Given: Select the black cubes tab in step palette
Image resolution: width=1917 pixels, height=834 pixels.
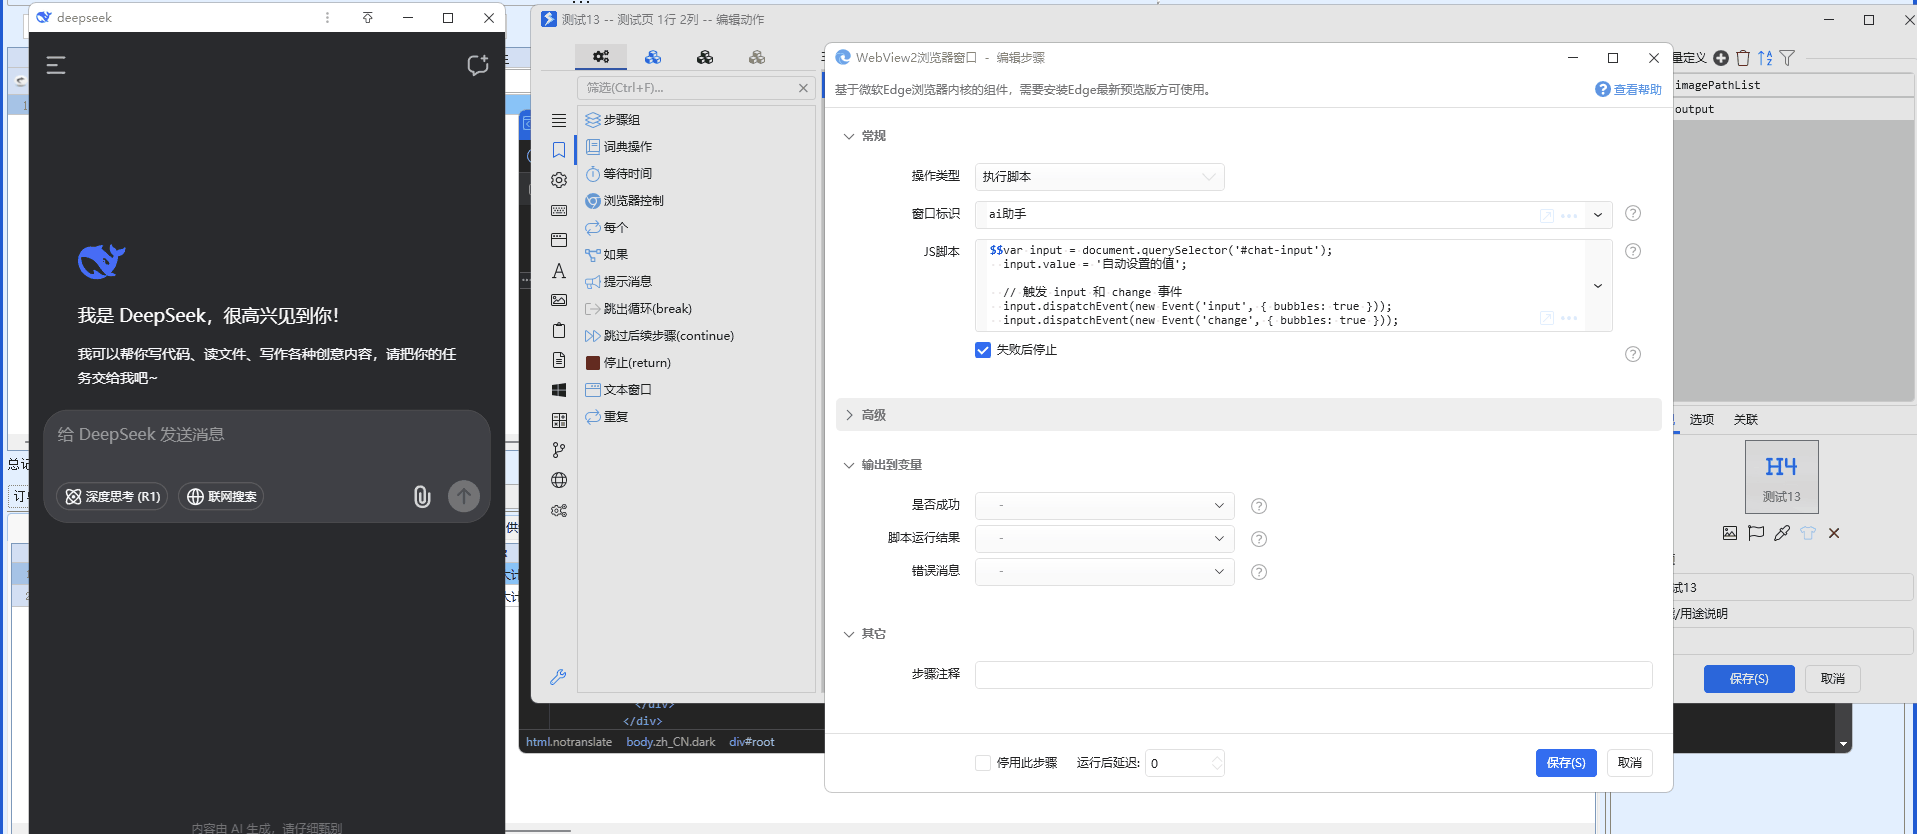Looking at the screenshot, I should [x=705, y=57].
